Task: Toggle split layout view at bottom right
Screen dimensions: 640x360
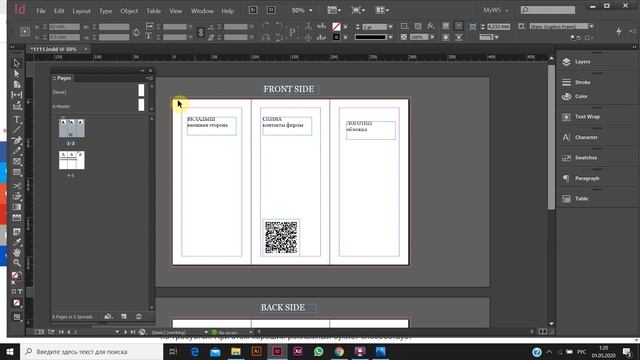Action: [542, 331]
